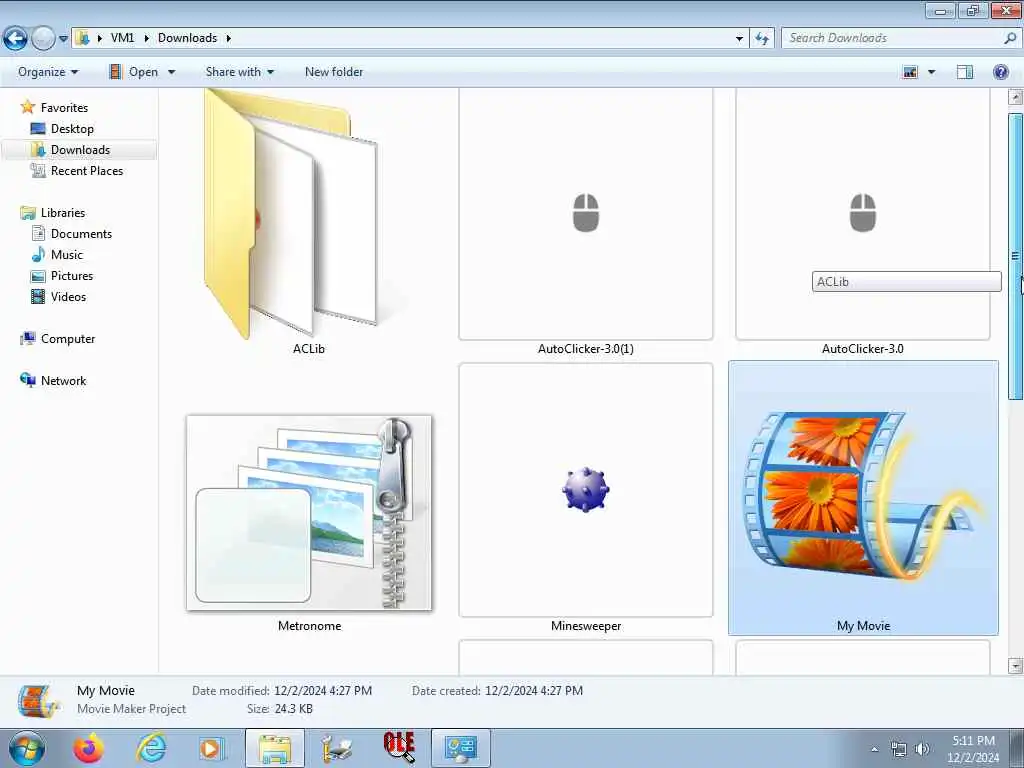Click the folder icon in the address bar
The height and width of the screenshot is (768, 1024).
click(x=82, y=38)
